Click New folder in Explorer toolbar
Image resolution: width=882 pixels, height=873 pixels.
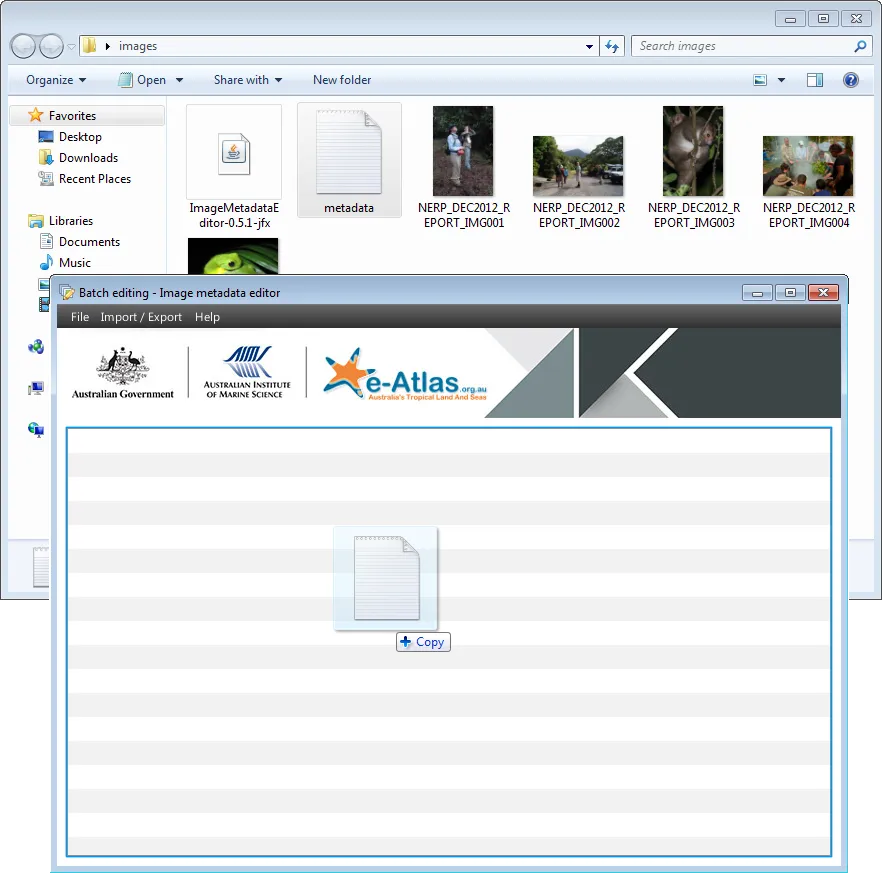click(342, 80)
